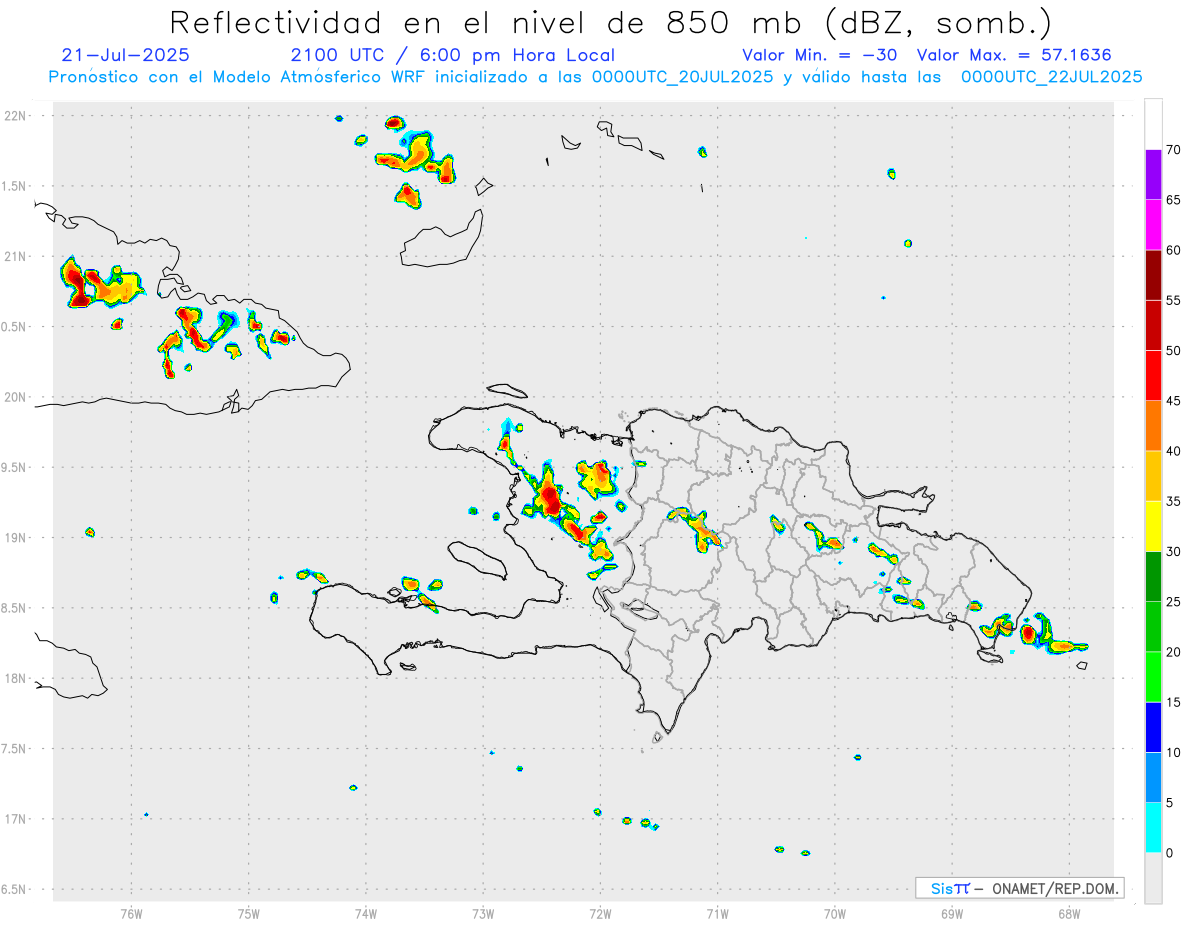Screen dimensions: 1200x927
Task: Pick the cyan 0–5 dBZ colorbar segment
Action: coord(1153,828)
